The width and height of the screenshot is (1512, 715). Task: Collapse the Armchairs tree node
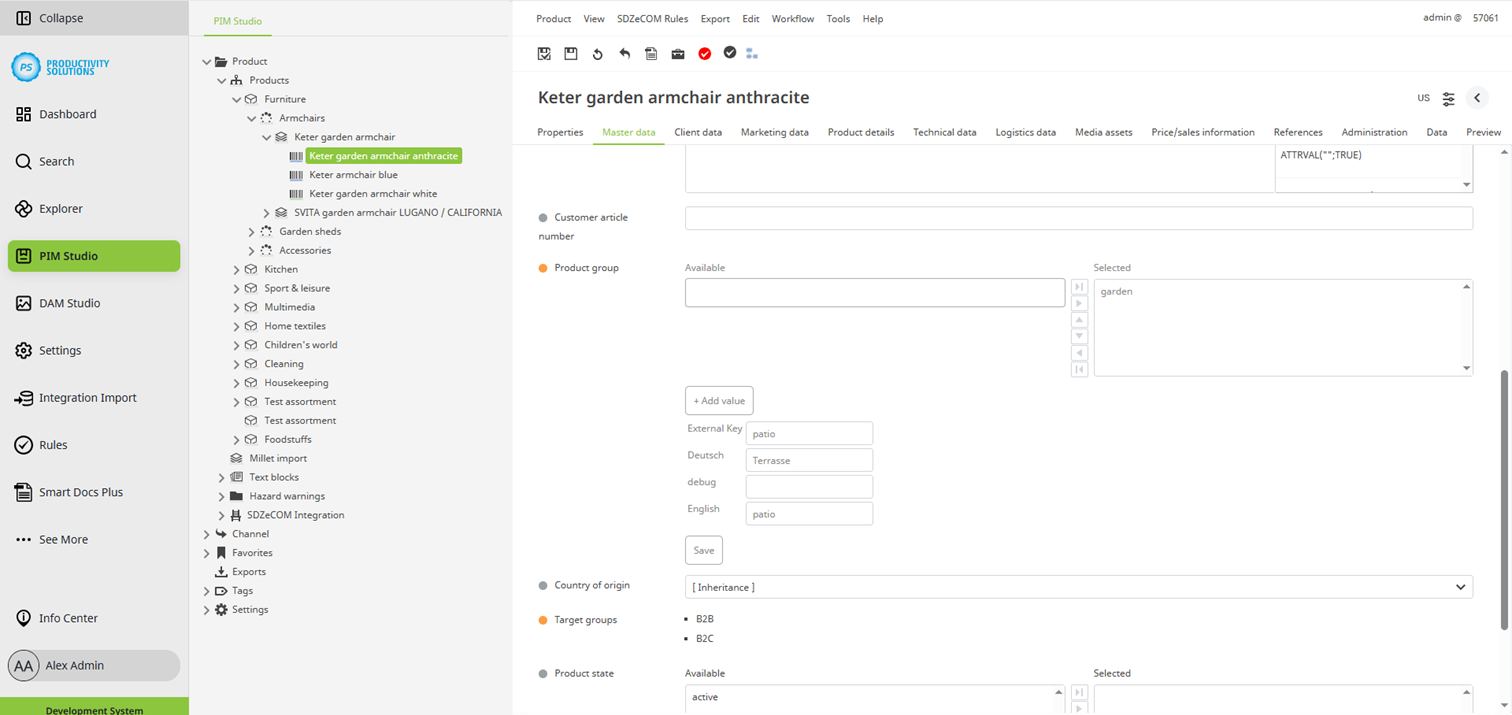(251, 118)
